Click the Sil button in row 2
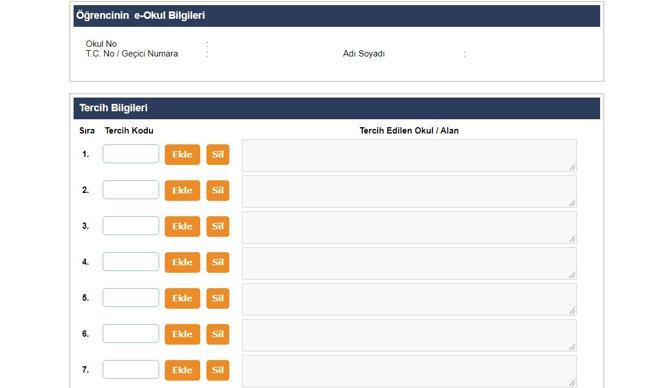This screenshot has height=388, width=660. point(218,190)
